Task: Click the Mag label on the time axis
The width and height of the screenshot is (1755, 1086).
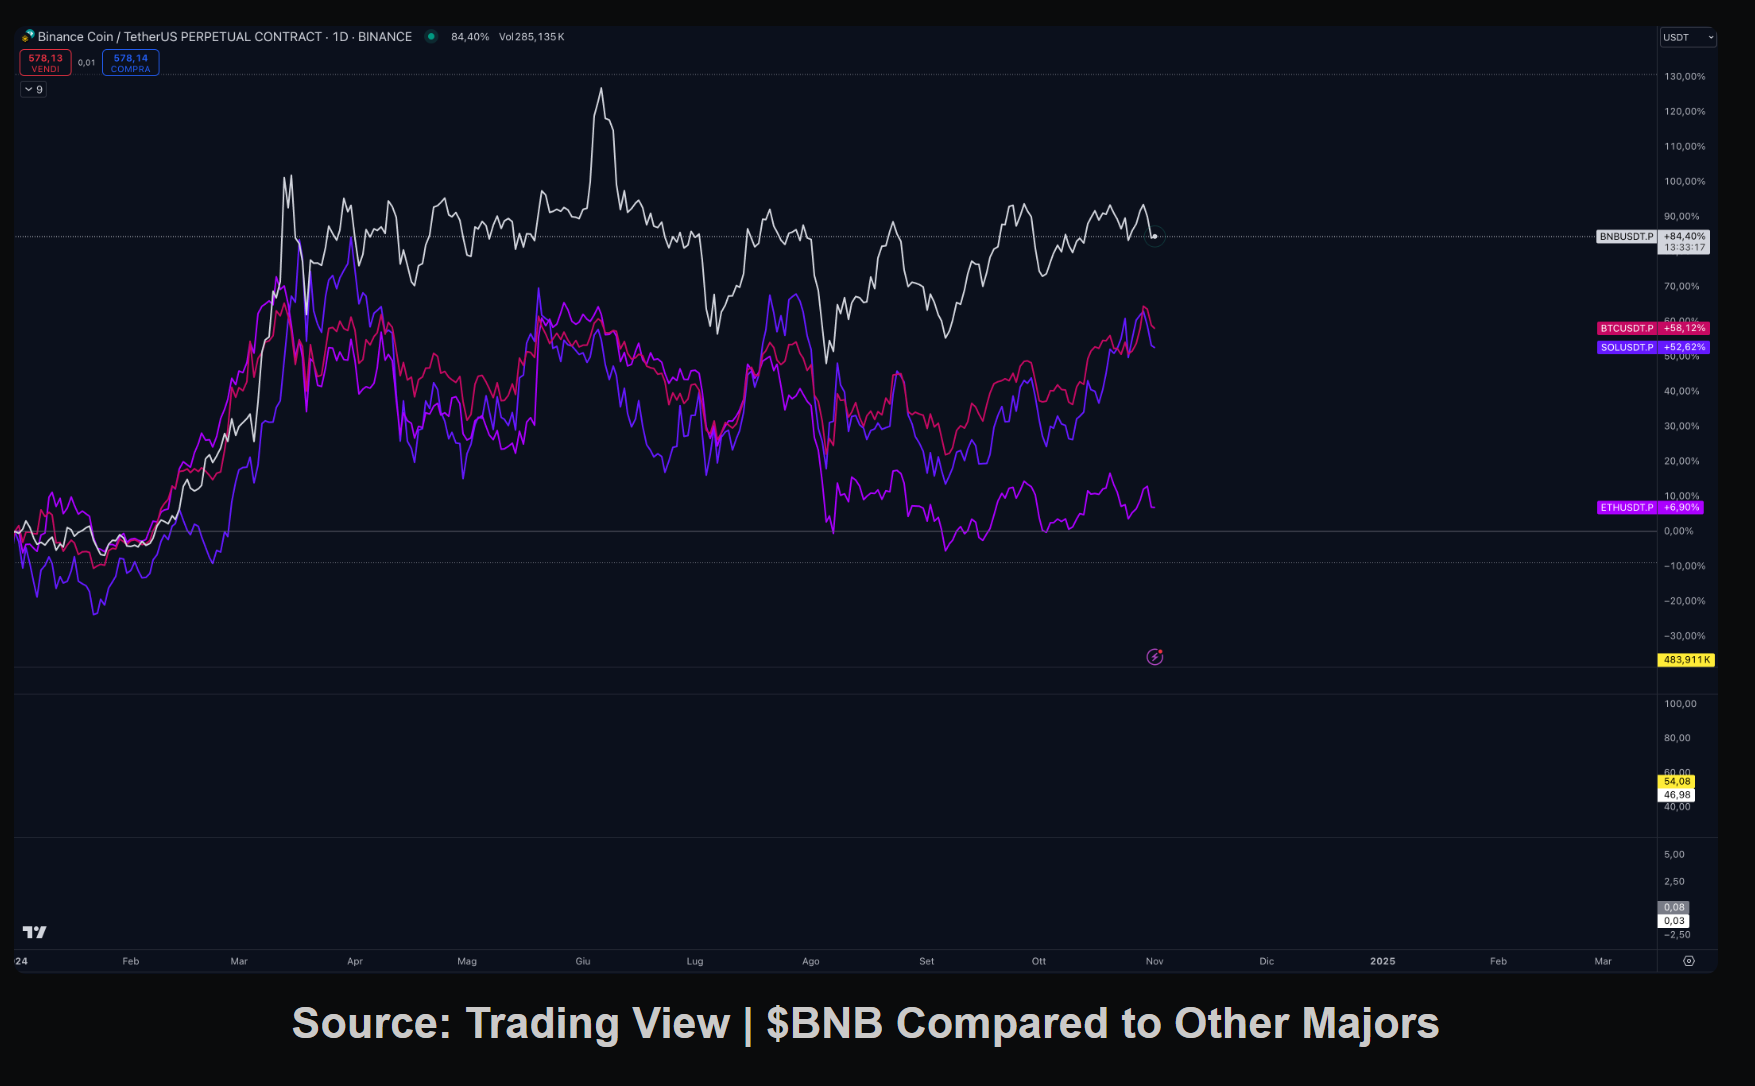Action: (467, 961)
